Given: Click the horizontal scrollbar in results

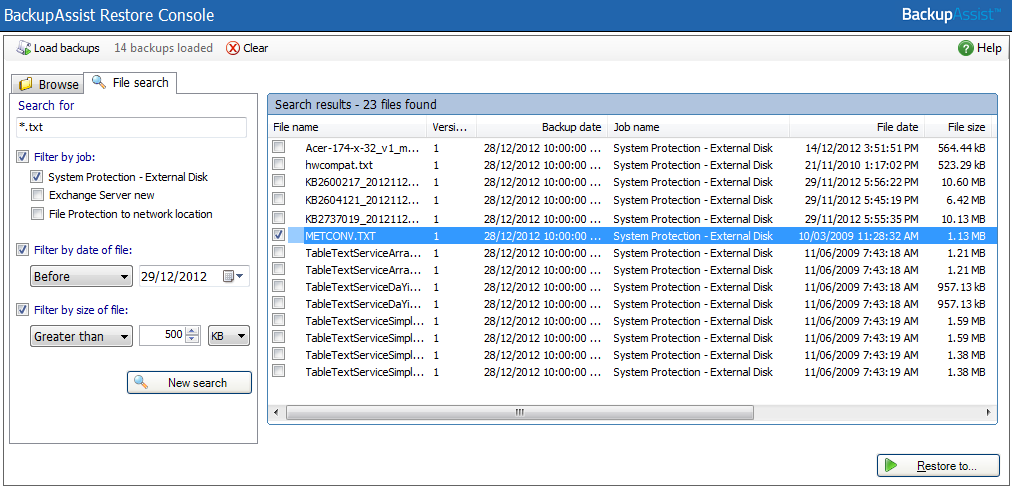Looking at the screenshot, I should pos(519,412).
